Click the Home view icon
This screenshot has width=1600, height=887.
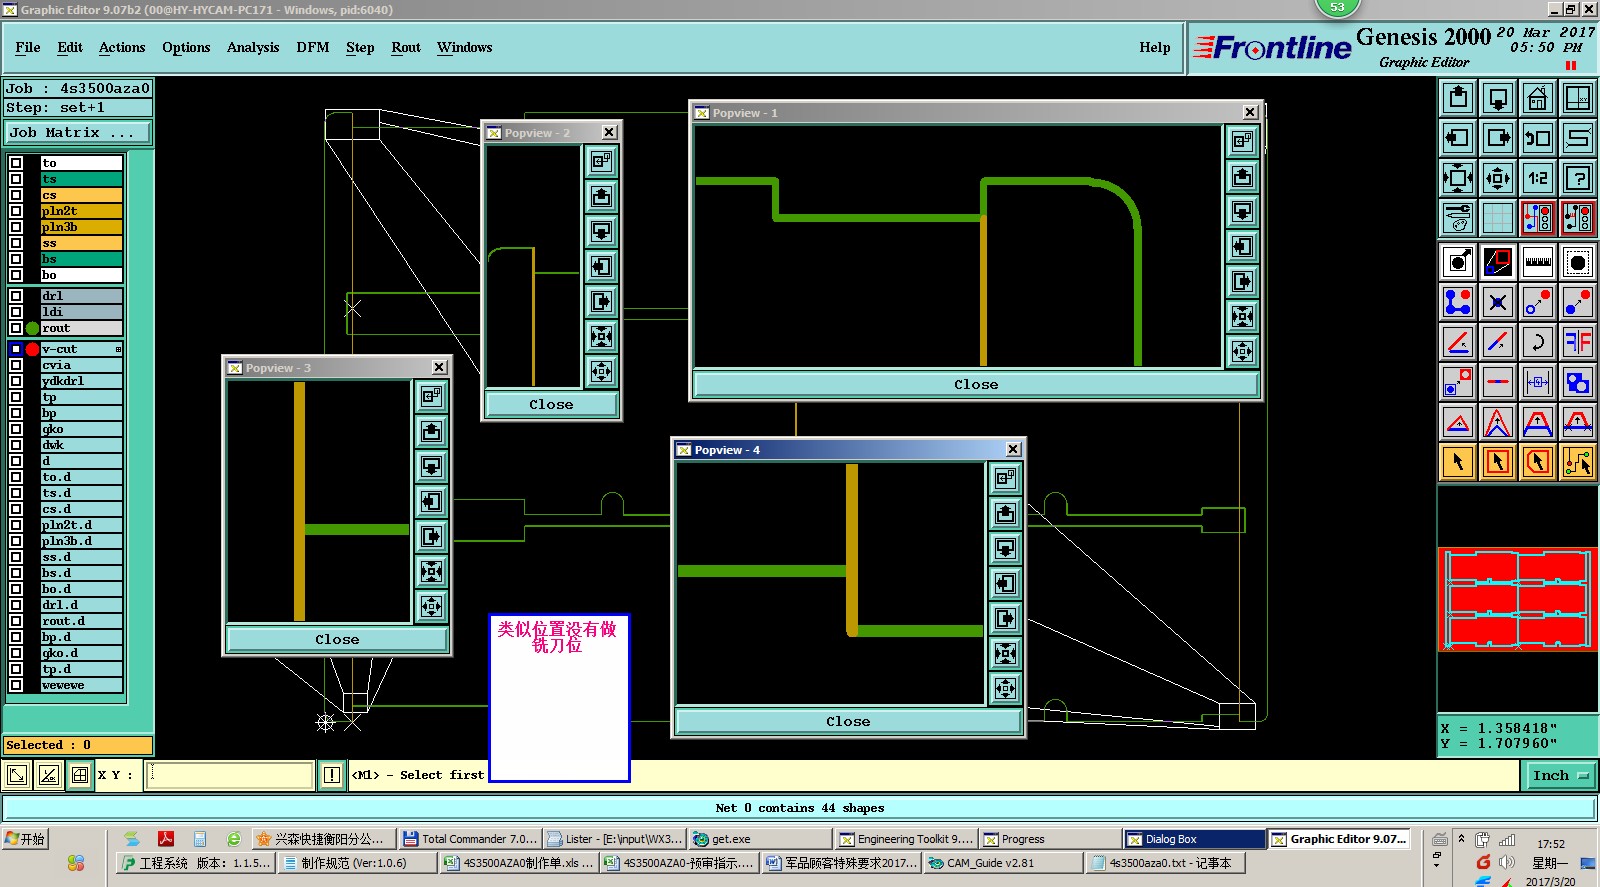1538,98
